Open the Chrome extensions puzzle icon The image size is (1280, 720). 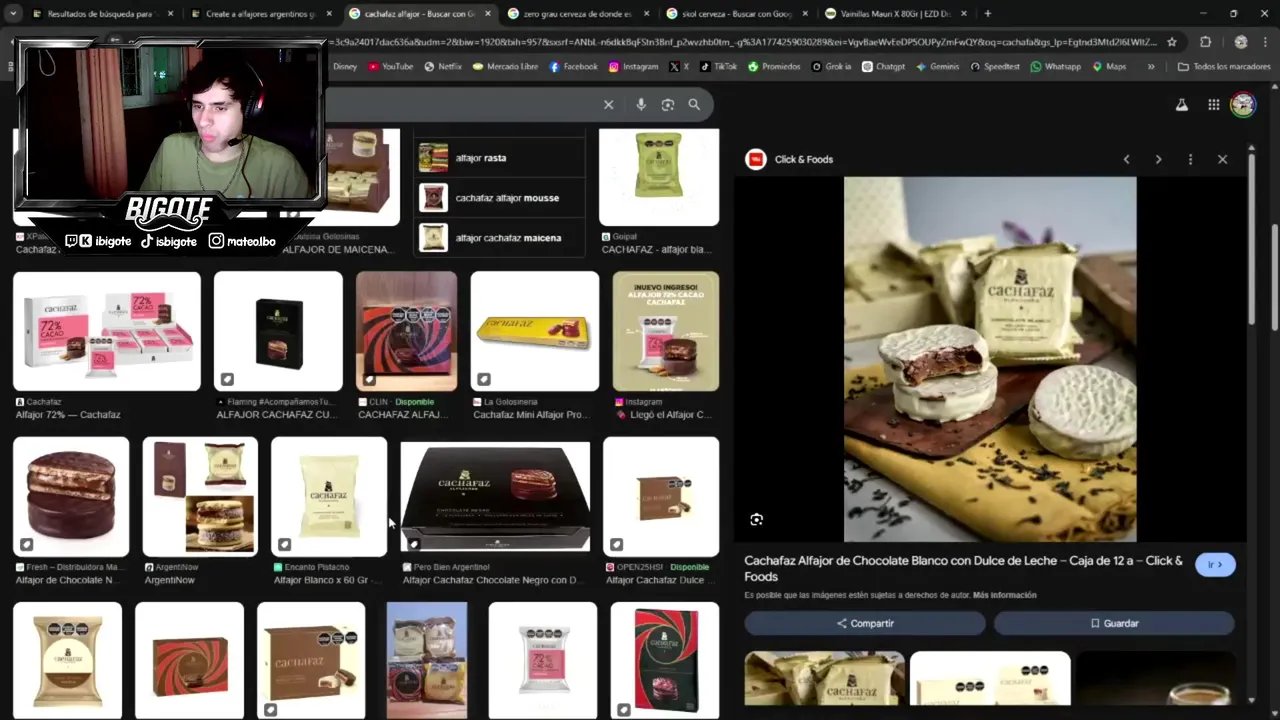pyautogui.click(x=1205, y=42)
